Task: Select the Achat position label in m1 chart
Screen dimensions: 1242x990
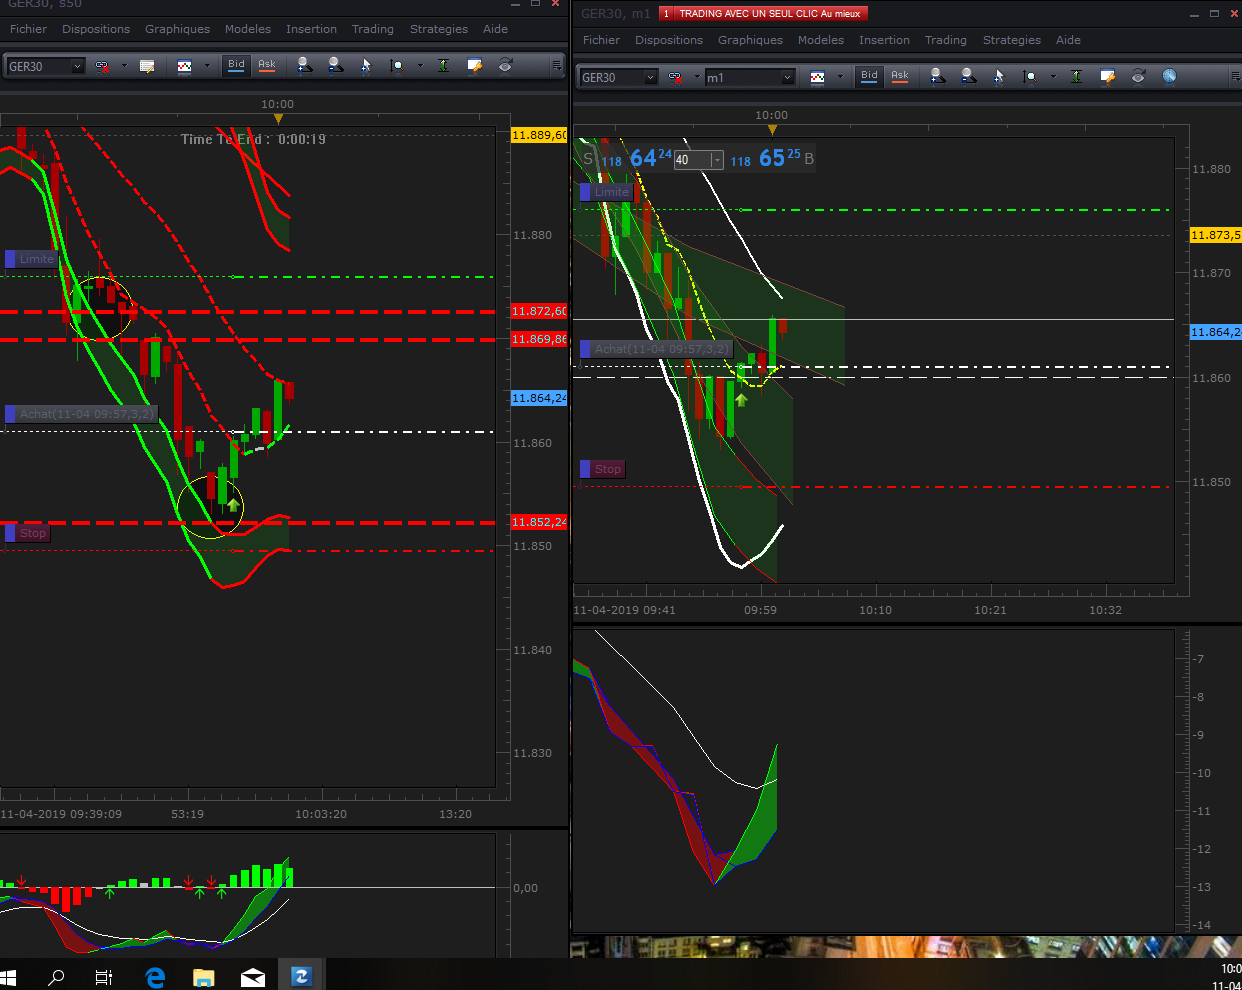Action: pyautogui.click(x=656, y=349)
